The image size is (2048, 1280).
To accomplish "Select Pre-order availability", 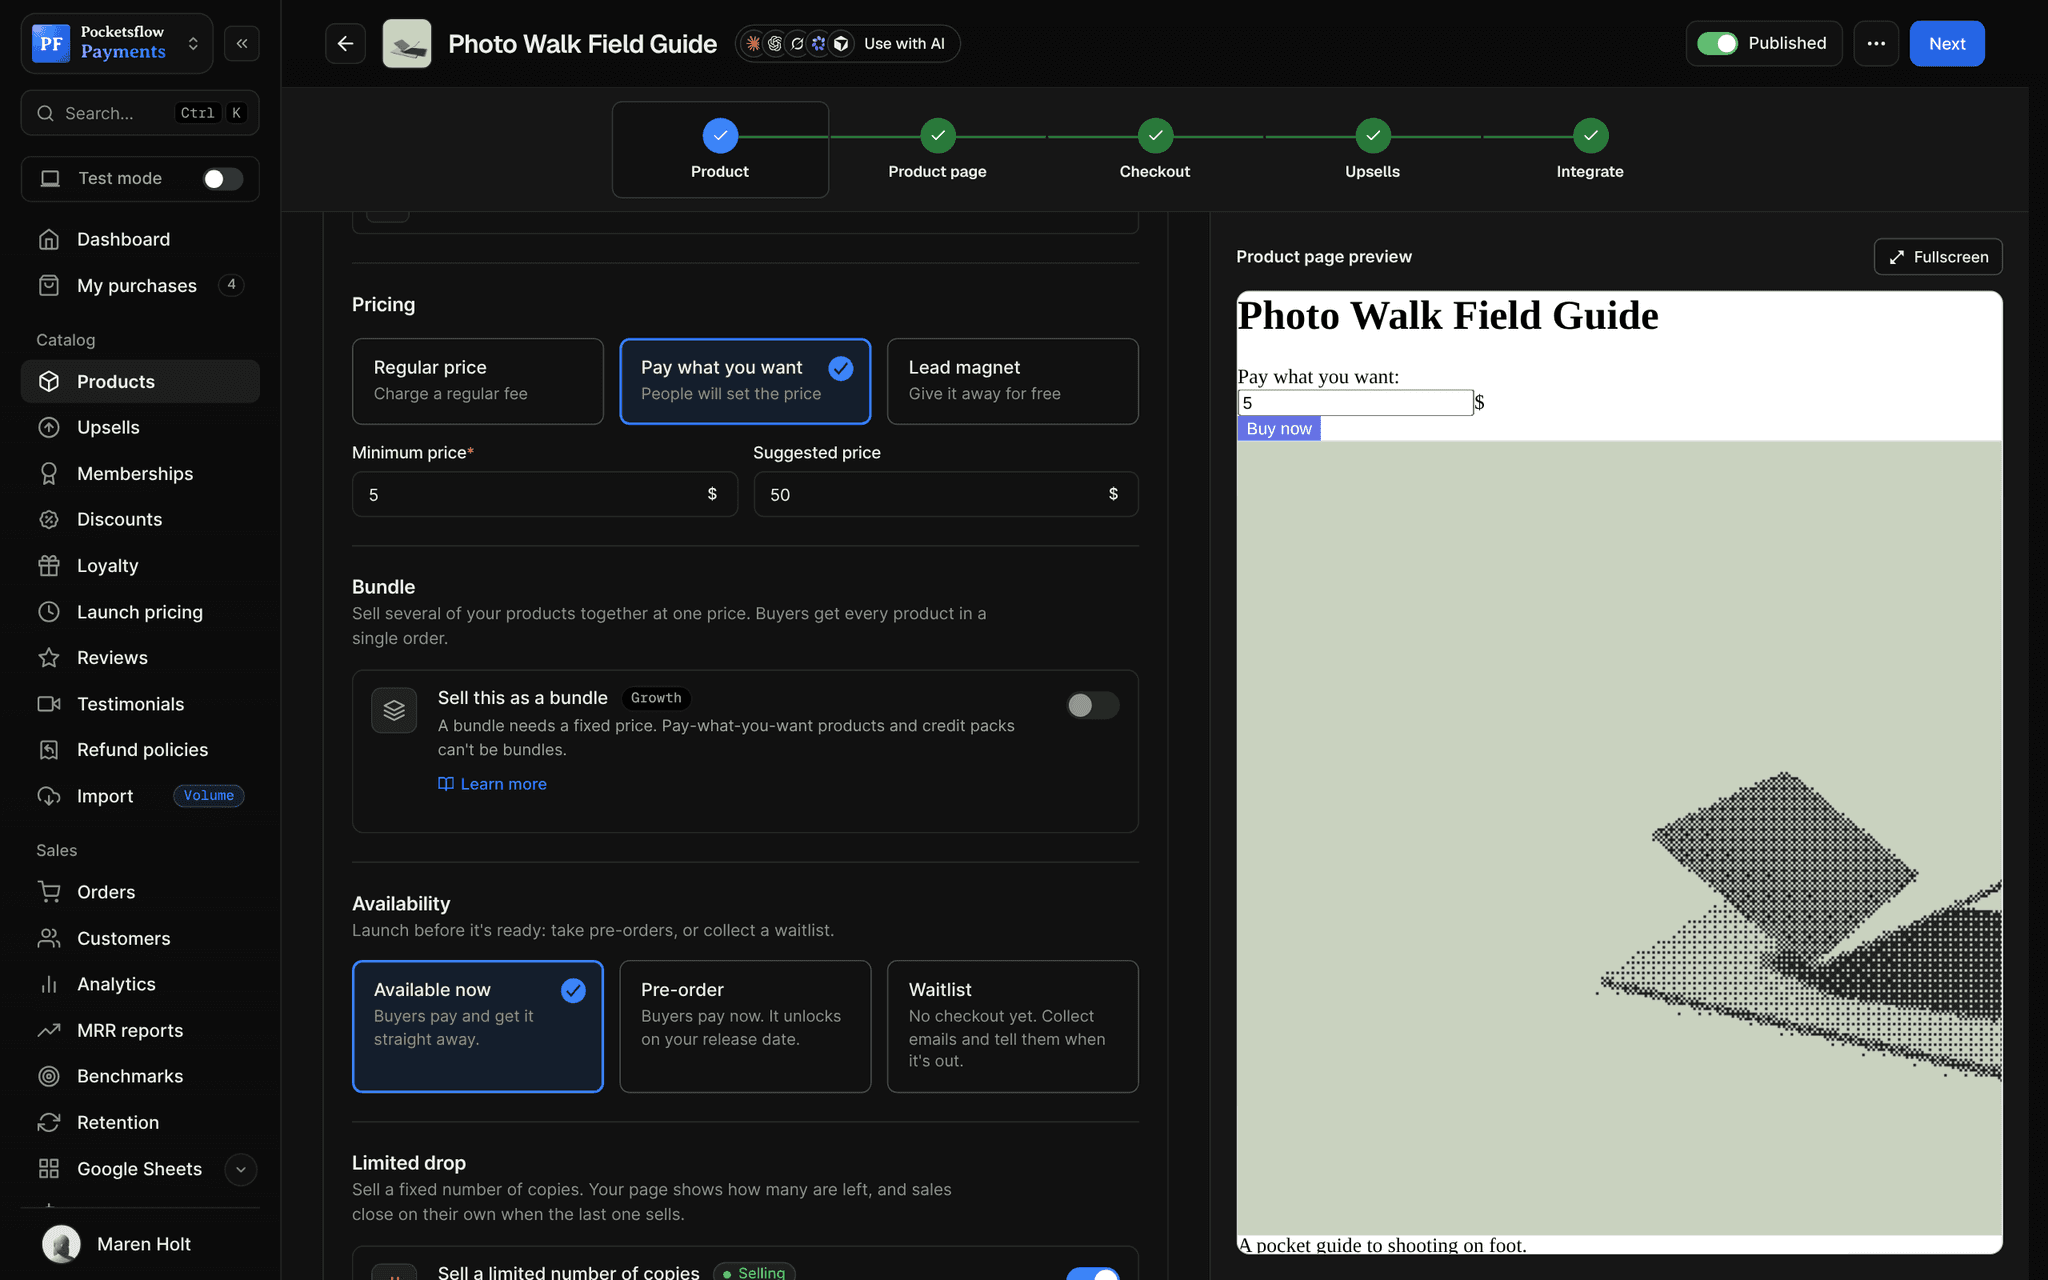I will tap(745, 1026).
